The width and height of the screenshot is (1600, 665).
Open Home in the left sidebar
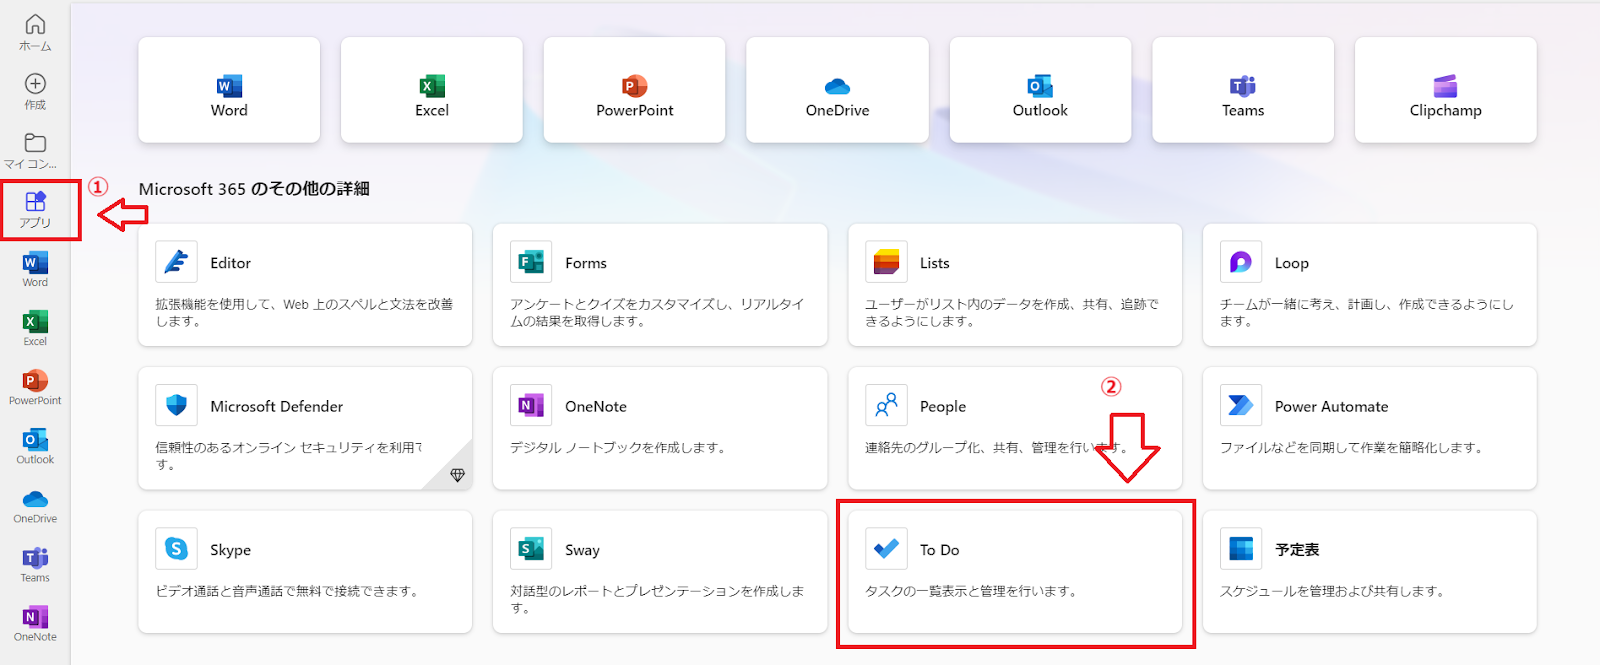35,32
